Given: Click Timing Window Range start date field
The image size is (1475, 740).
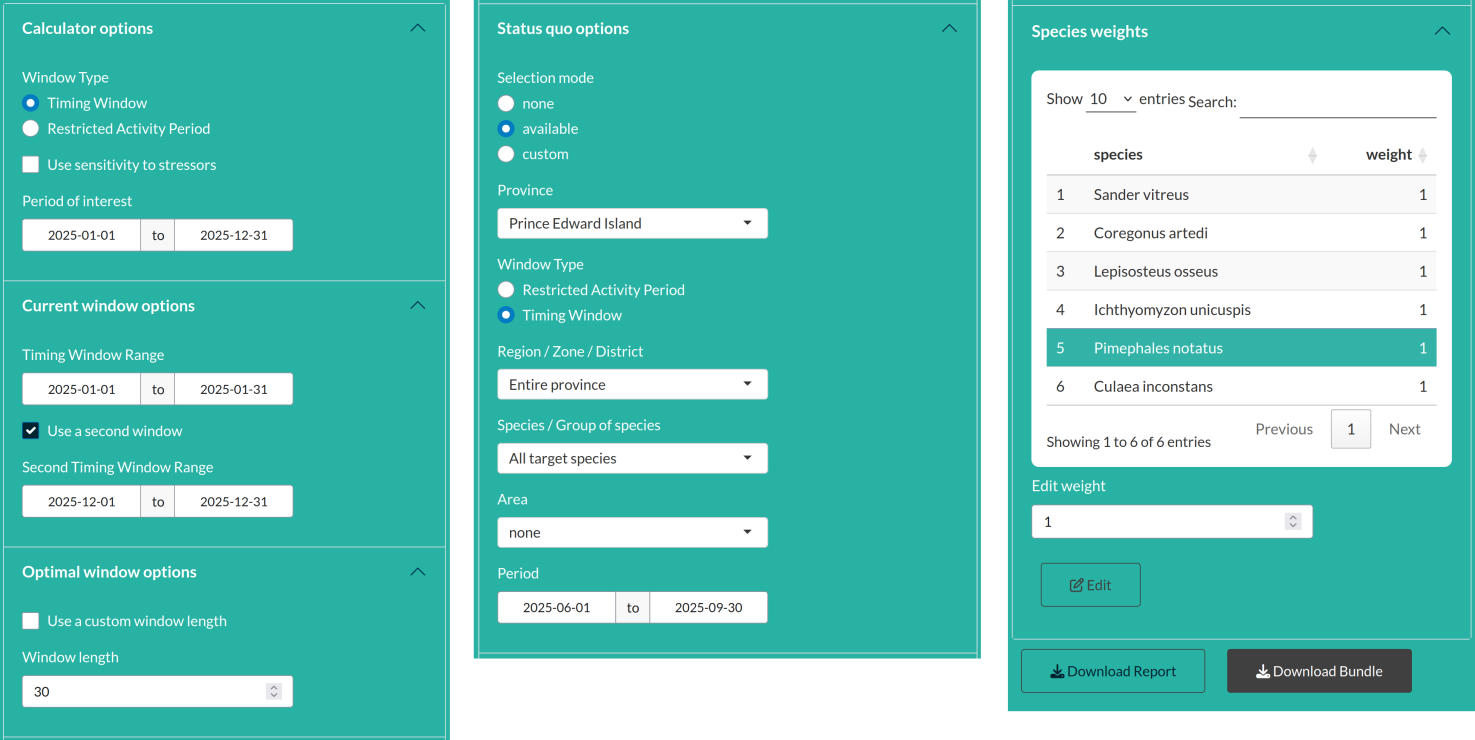Looking at the screenshot, I should pos(82,389).
